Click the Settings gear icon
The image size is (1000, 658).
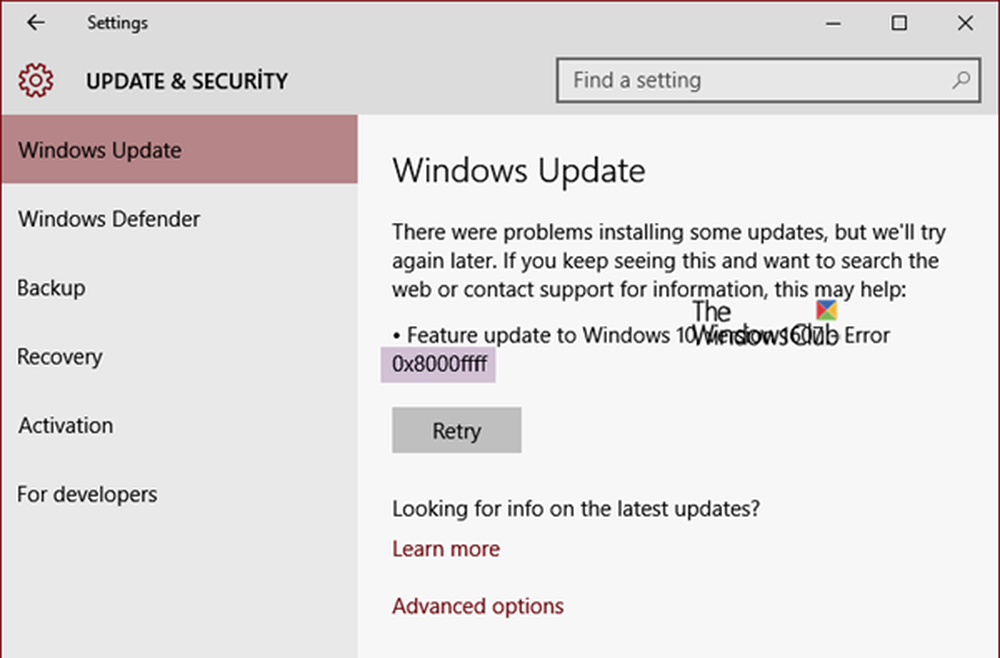point(35,81)
